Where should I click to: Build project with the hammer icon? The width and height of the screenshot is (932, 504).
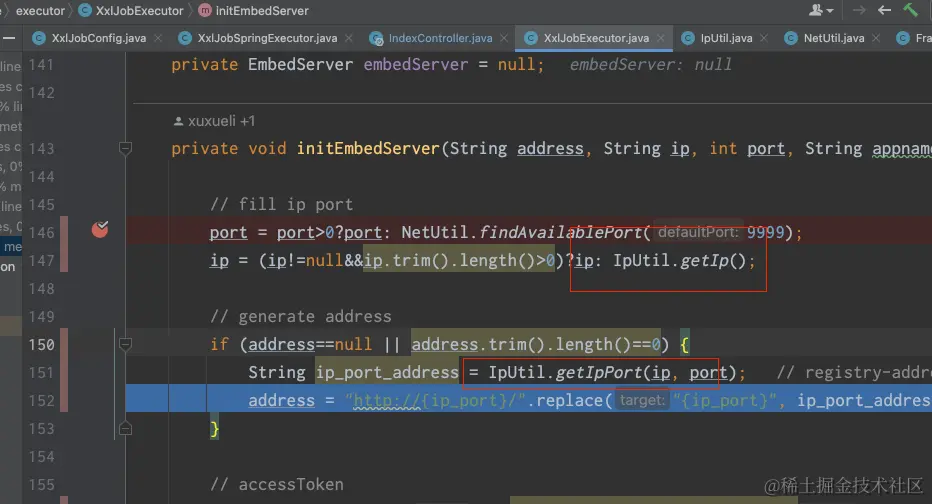pyautogui.click(x=910, y=10)
